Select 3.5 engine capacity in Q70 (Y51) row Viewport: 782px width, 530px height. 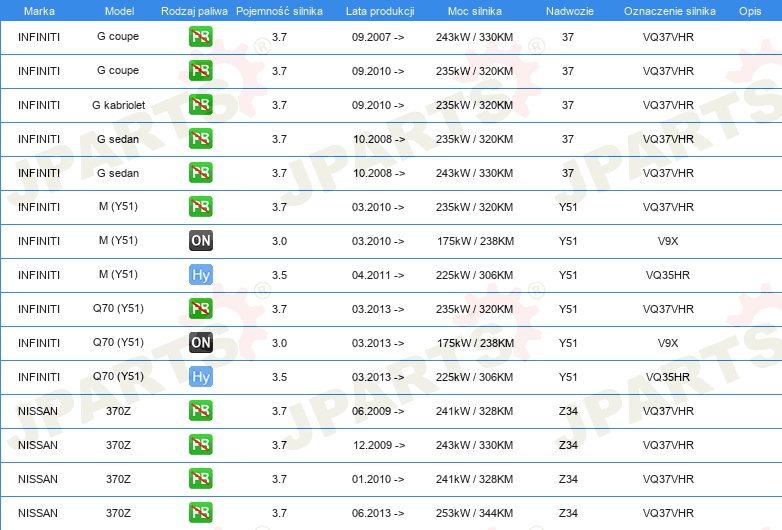[x=279, y=377]
